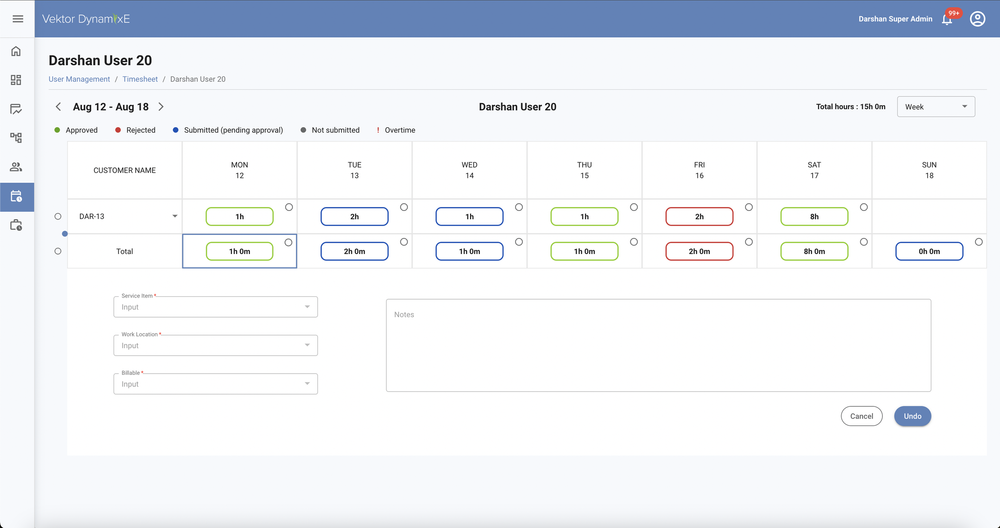
Task: Click the Rejected legend red dot
Action: point(118,130)
